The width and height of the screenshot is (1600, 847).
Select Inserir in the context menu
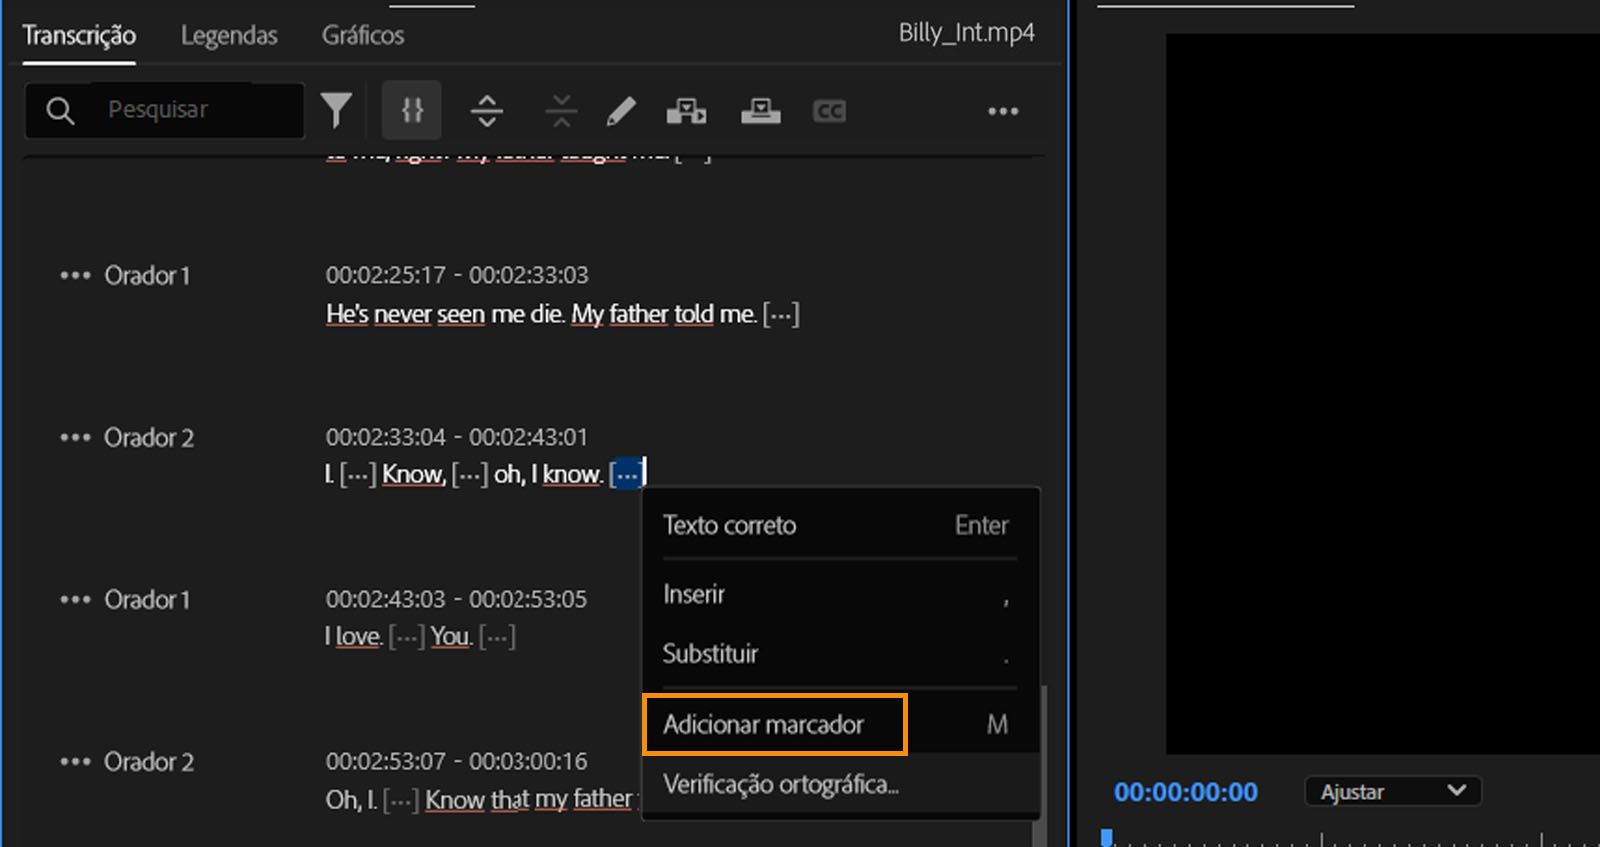(840, 594)
